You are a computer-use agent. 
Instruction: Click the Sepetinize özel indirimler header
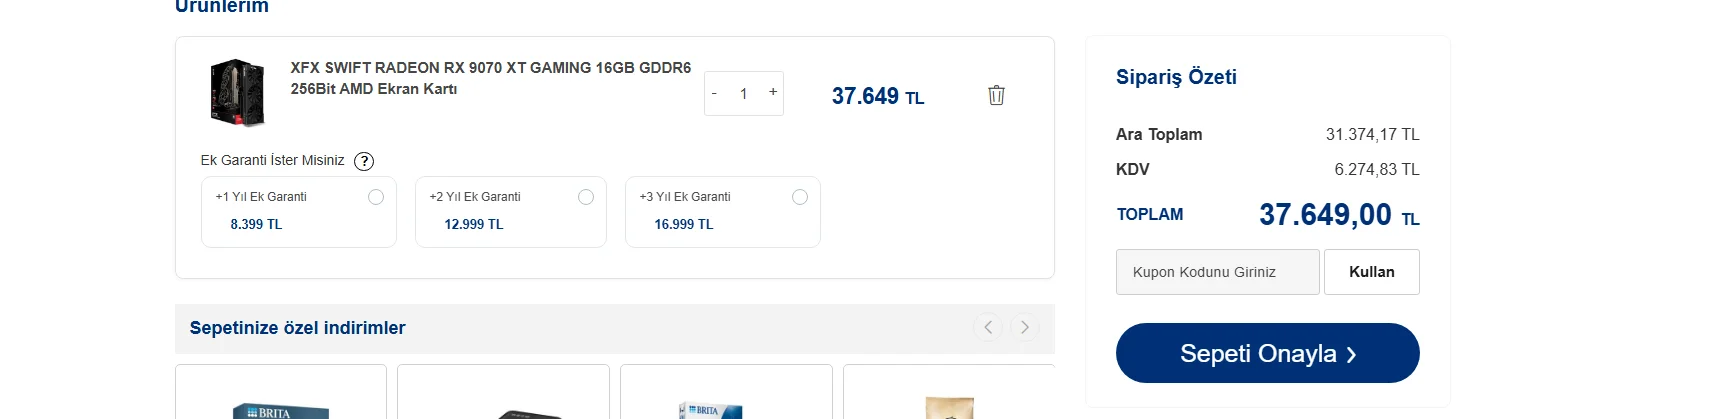tap(298, 328)
